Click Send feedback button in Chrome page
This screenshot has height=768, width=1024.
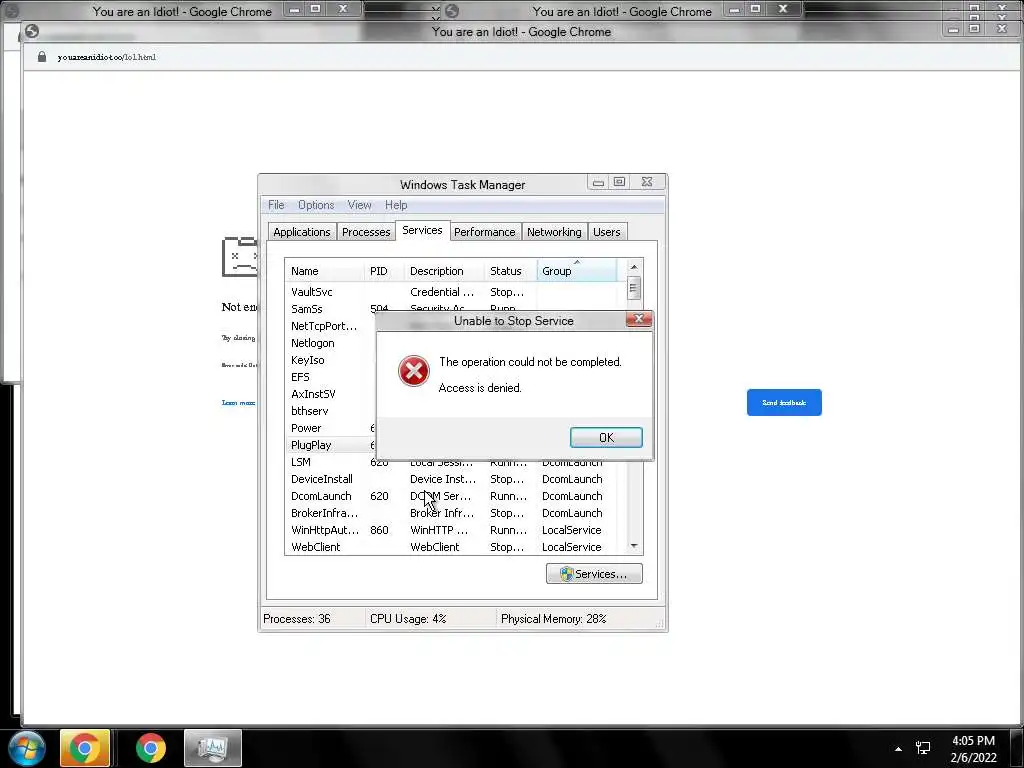point(784,402)
